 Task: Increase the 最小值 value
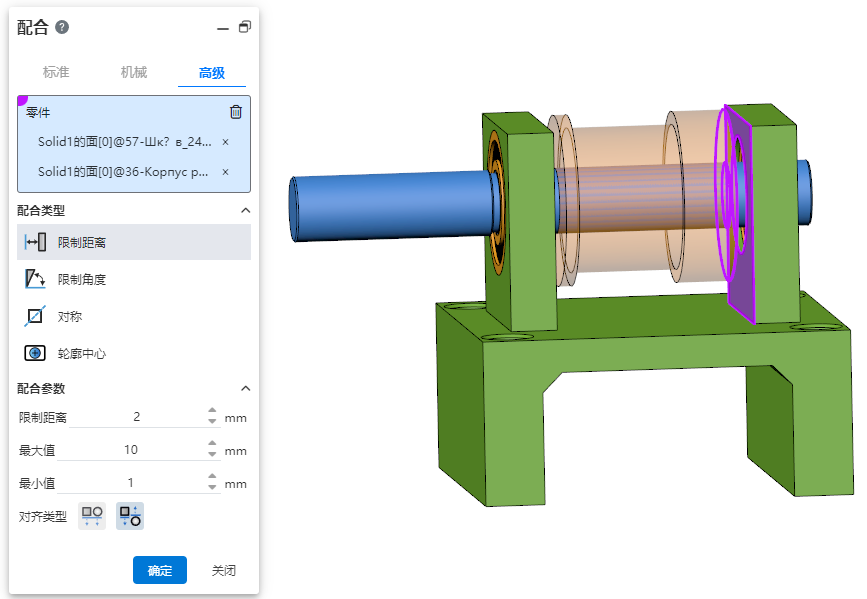tap(212, 476)
